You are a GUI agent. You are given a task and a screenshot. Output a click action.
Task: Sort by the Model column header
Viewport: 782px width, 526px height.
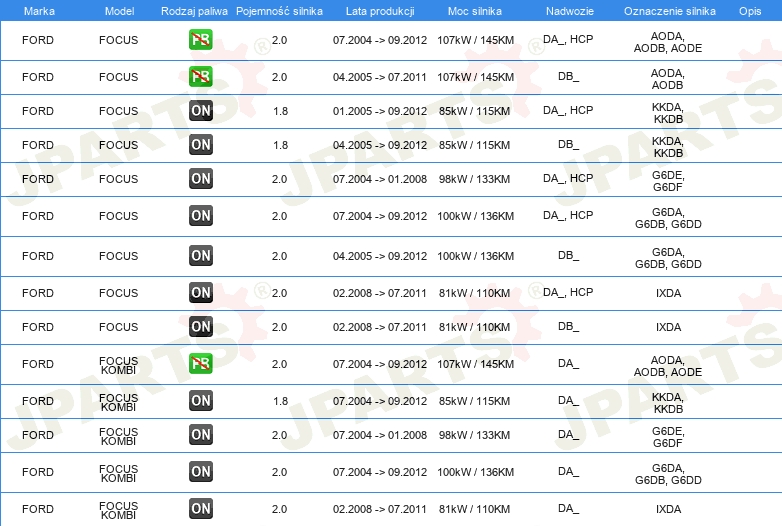coord(119,11)
